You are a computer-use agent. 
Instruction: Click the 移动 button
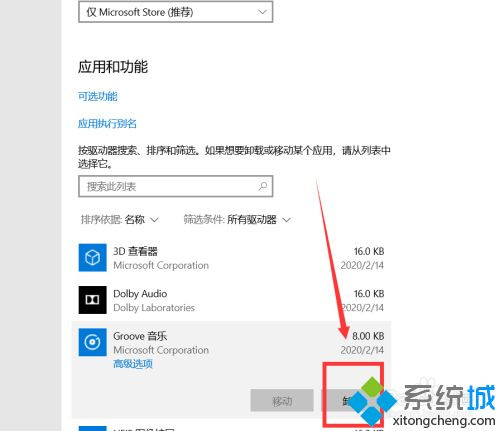(x=282, y=400)
